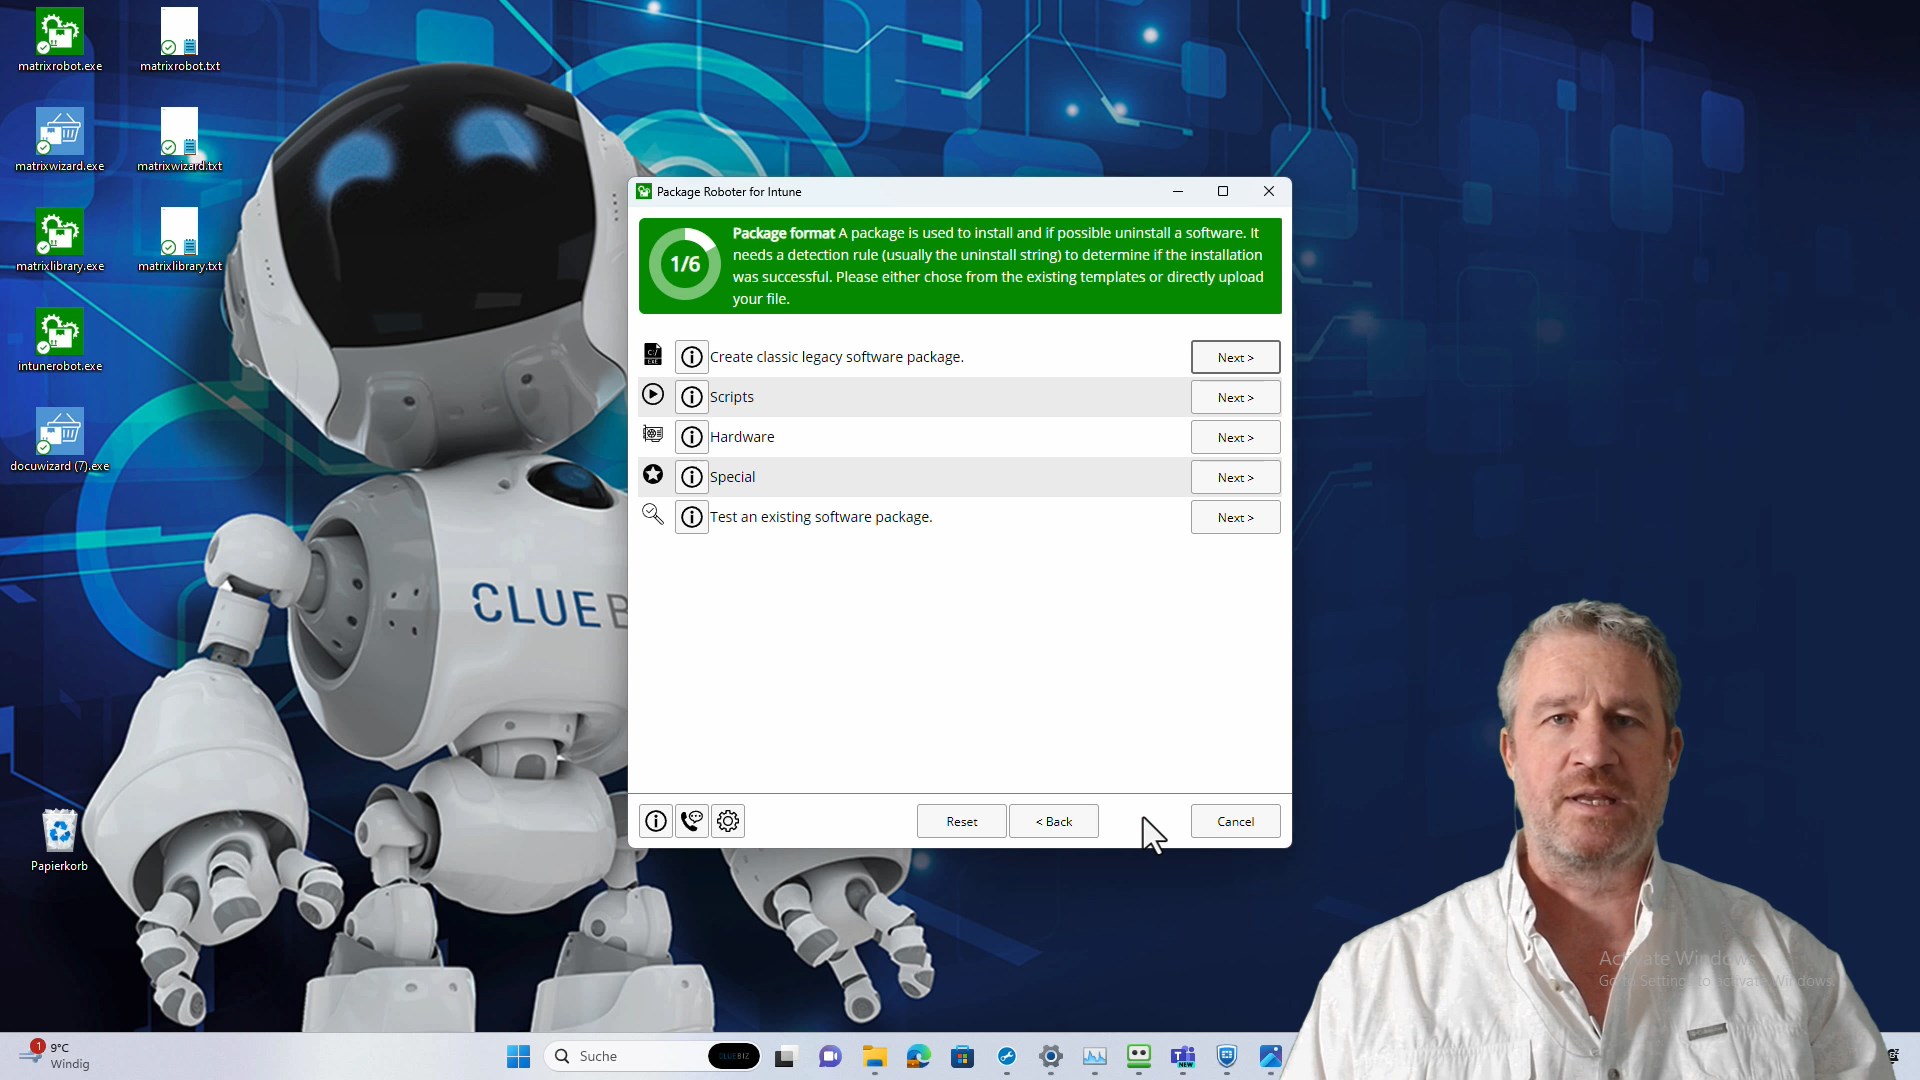This screenshot has width=1920, height=1080.
Task: Click the support phone icon at bottom
Action: 691,821
